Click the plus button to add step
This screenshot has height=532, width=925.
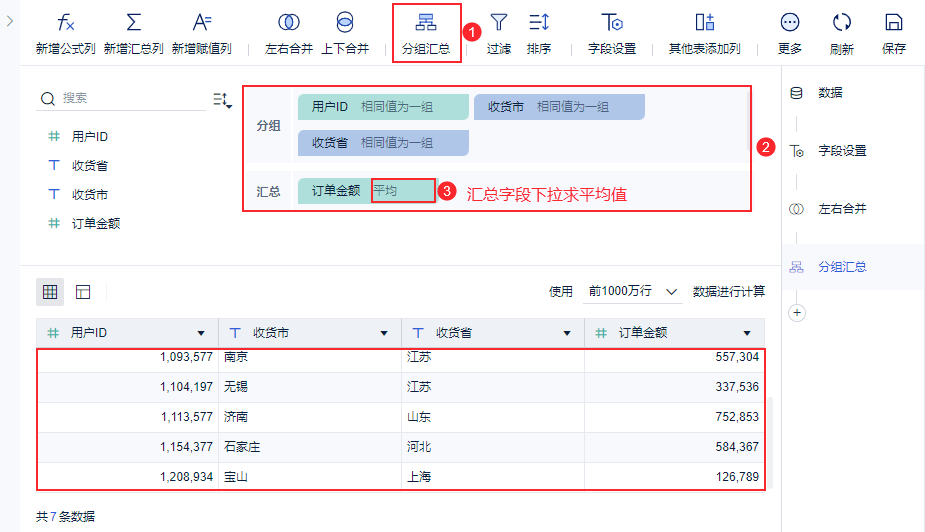(796, 313)
